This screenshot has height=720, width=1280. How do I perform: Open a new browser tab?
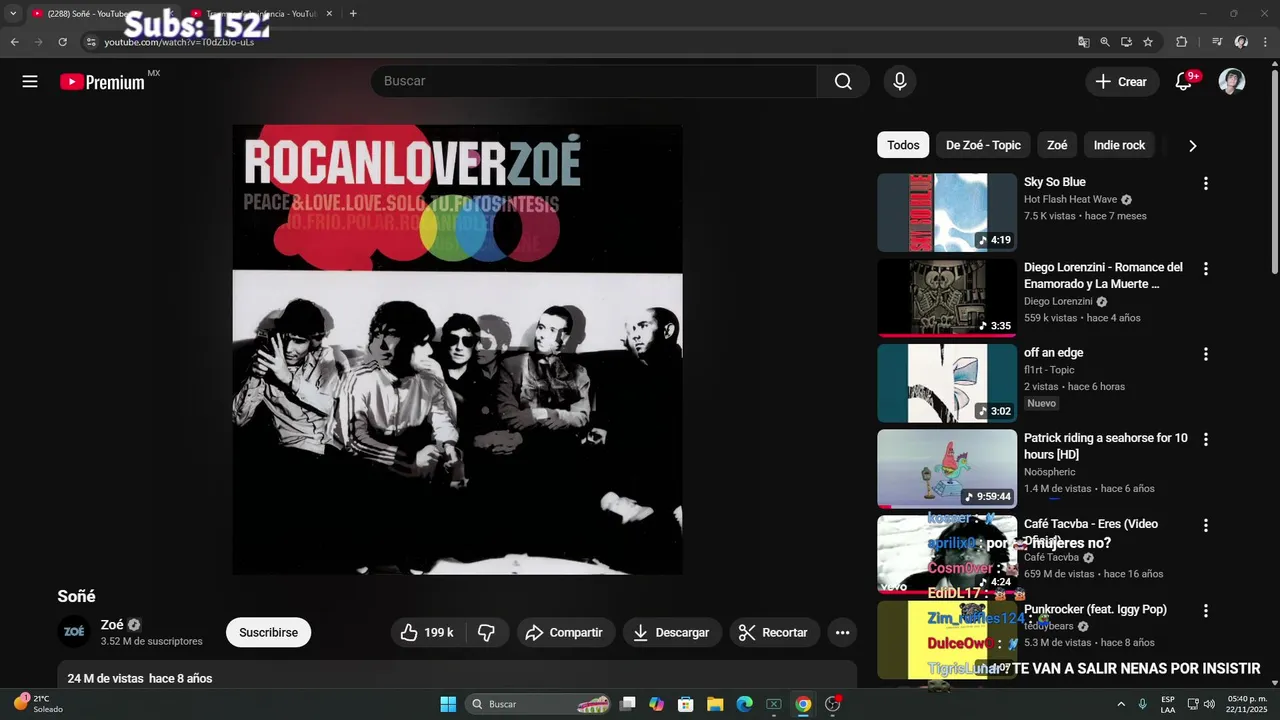[x=353, y=14]
